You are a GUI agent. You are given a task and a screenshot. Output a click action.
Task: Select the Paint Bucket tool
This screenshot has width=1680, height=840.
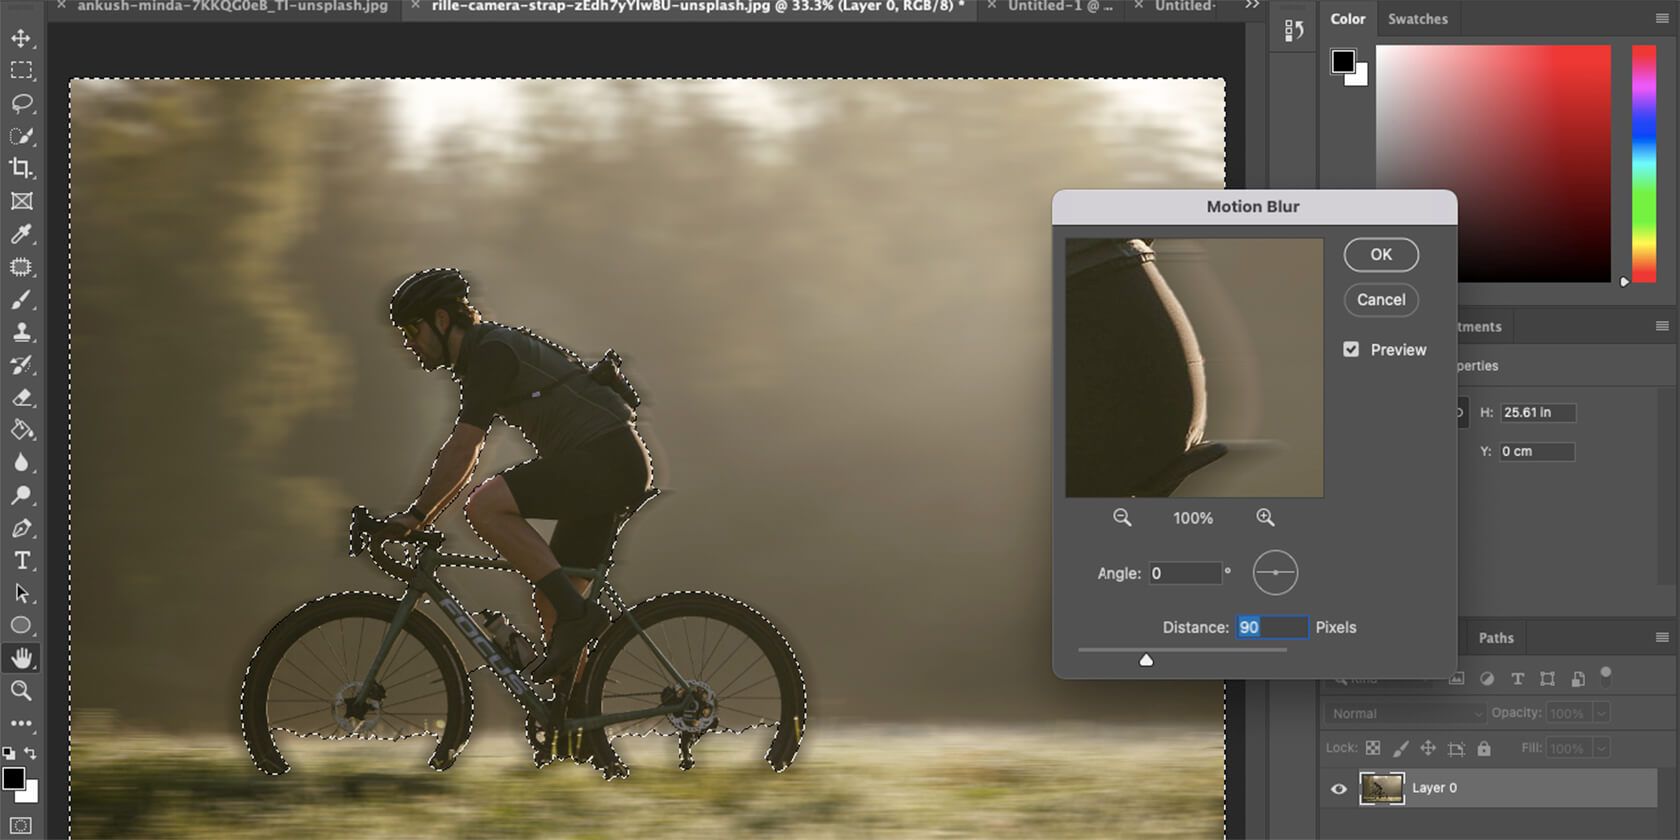point(21,430)
